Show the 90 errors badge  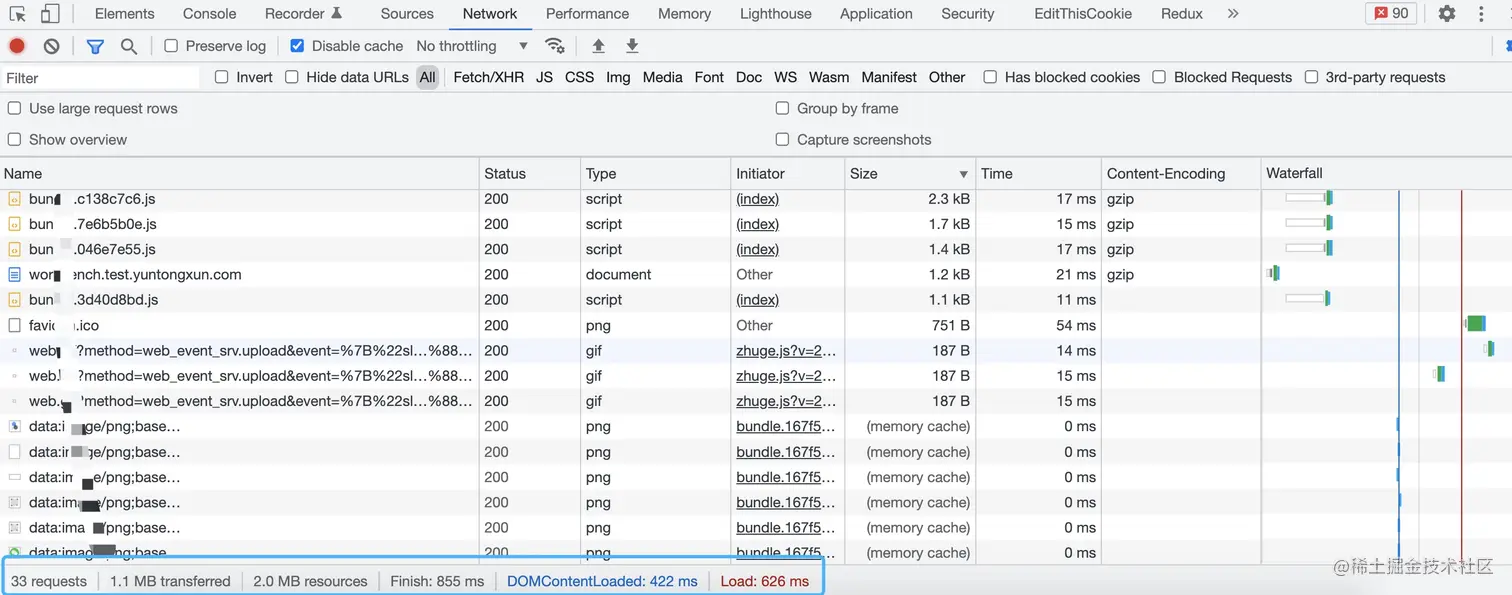1391,14
